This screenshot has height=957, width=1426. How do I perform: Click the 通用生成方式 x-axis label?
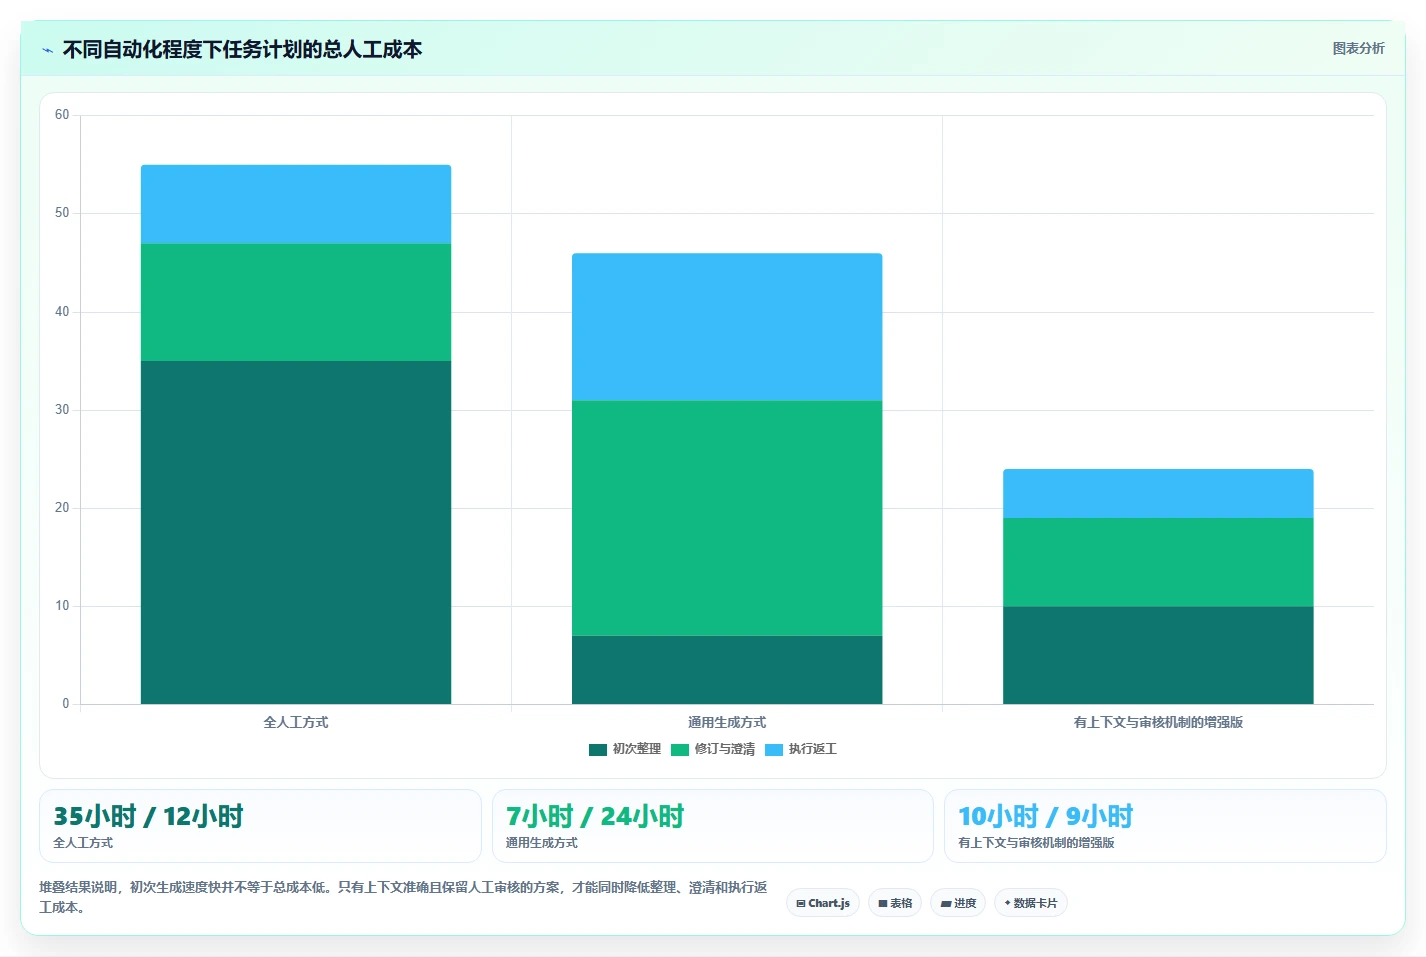coord(727,722)
